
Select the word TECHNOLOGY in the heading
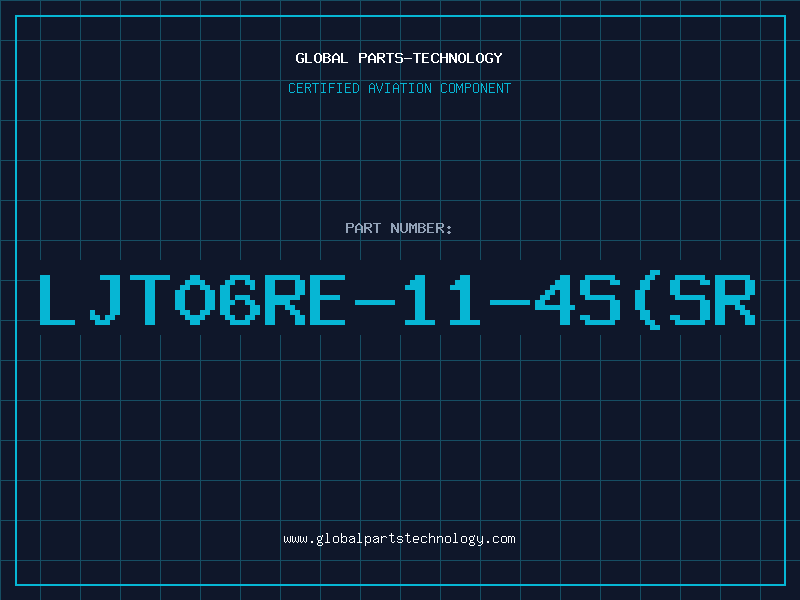[x=458, y=58]
